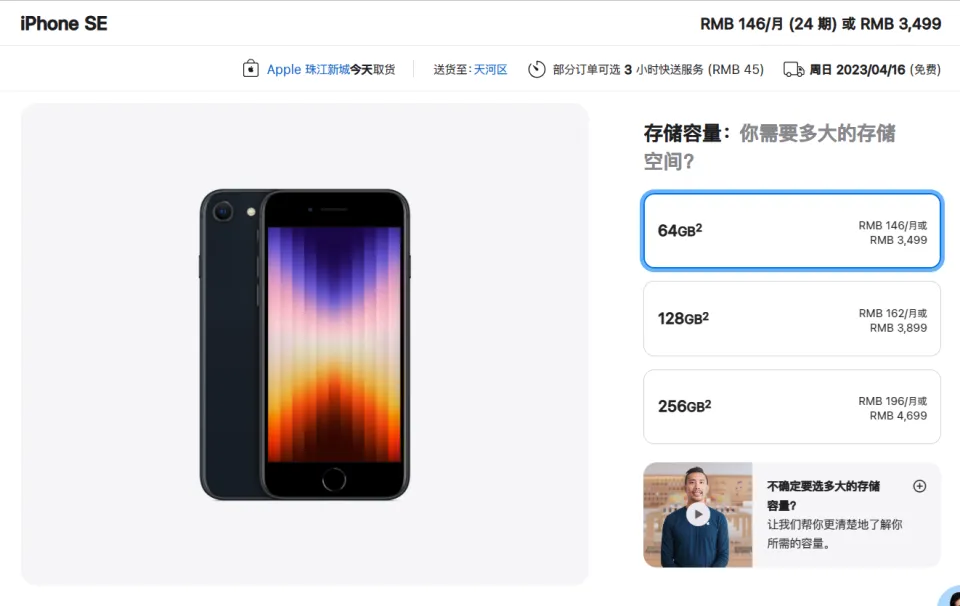The image size is (960, 606).
Task: Select the 64GB storage option
Action: pyautogui.click(x=792, y=231)
